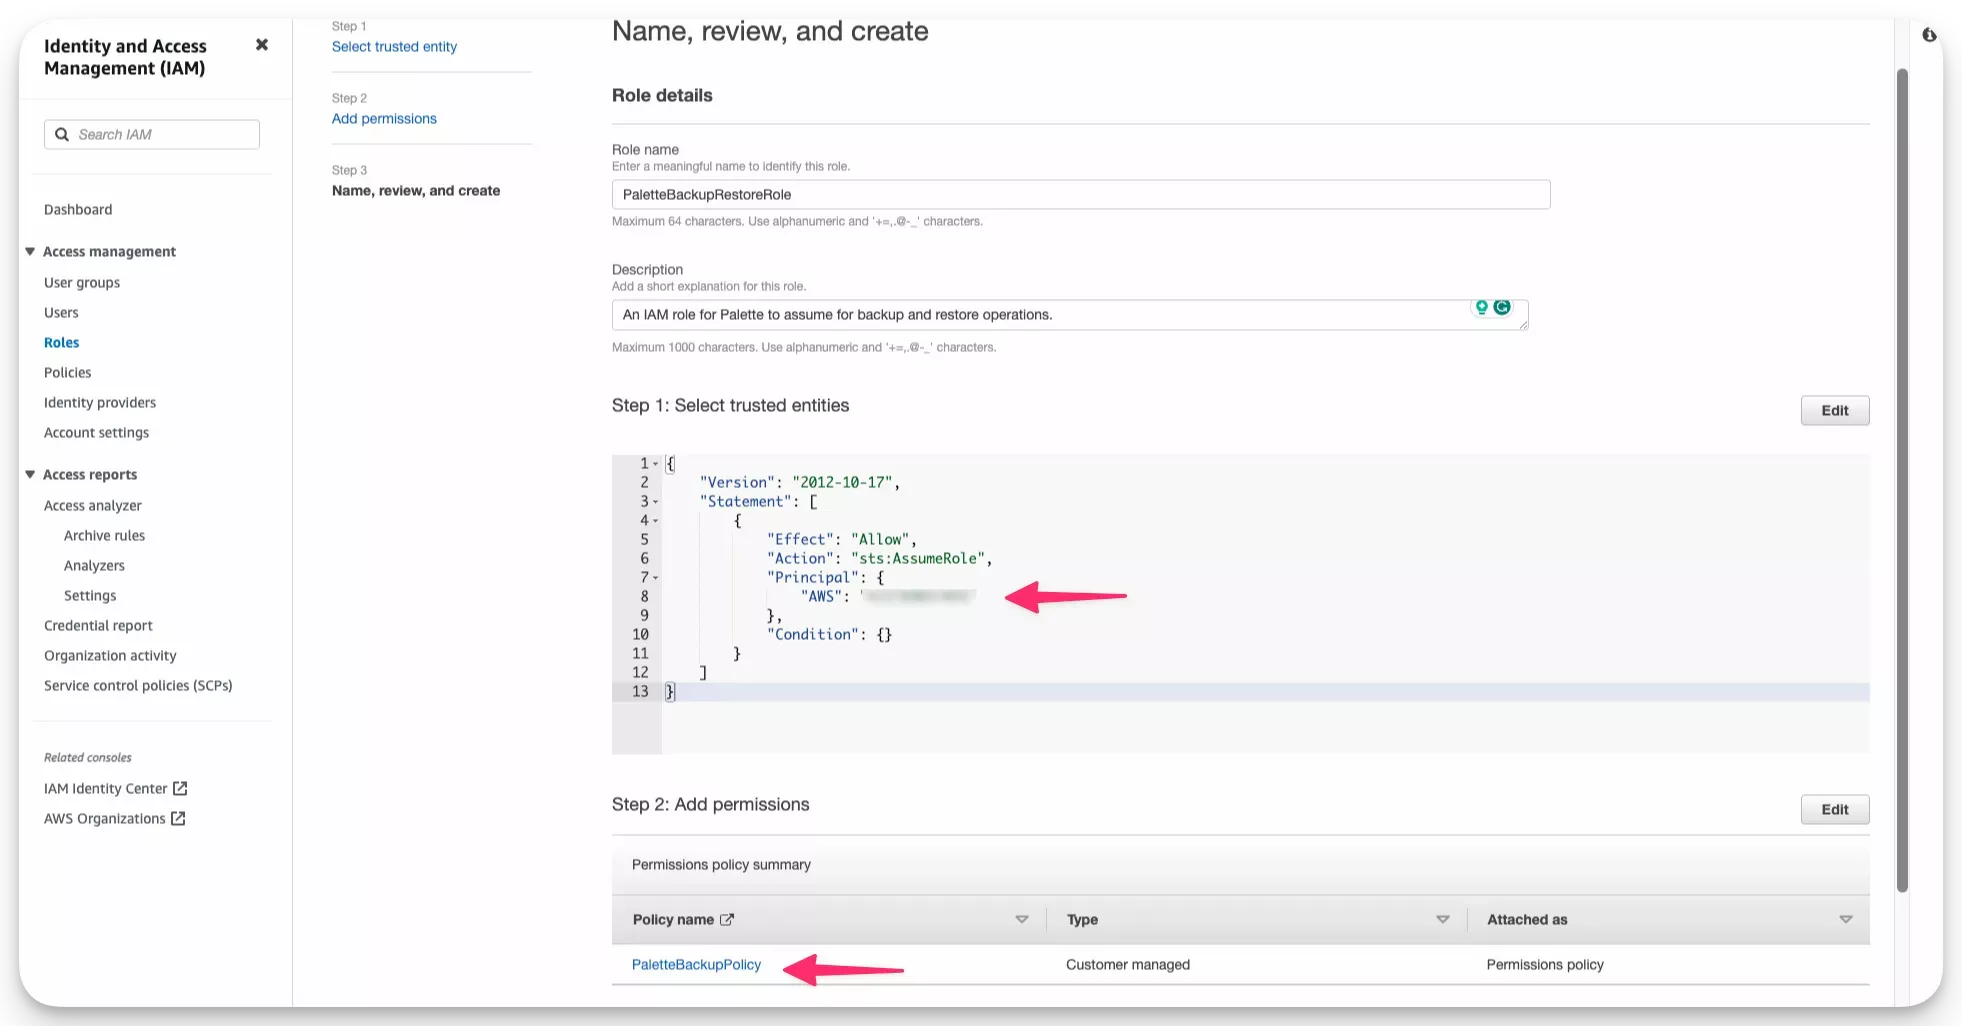
Task: Select Policies in the IAM sidebar
Action: [x=67, y=372]
